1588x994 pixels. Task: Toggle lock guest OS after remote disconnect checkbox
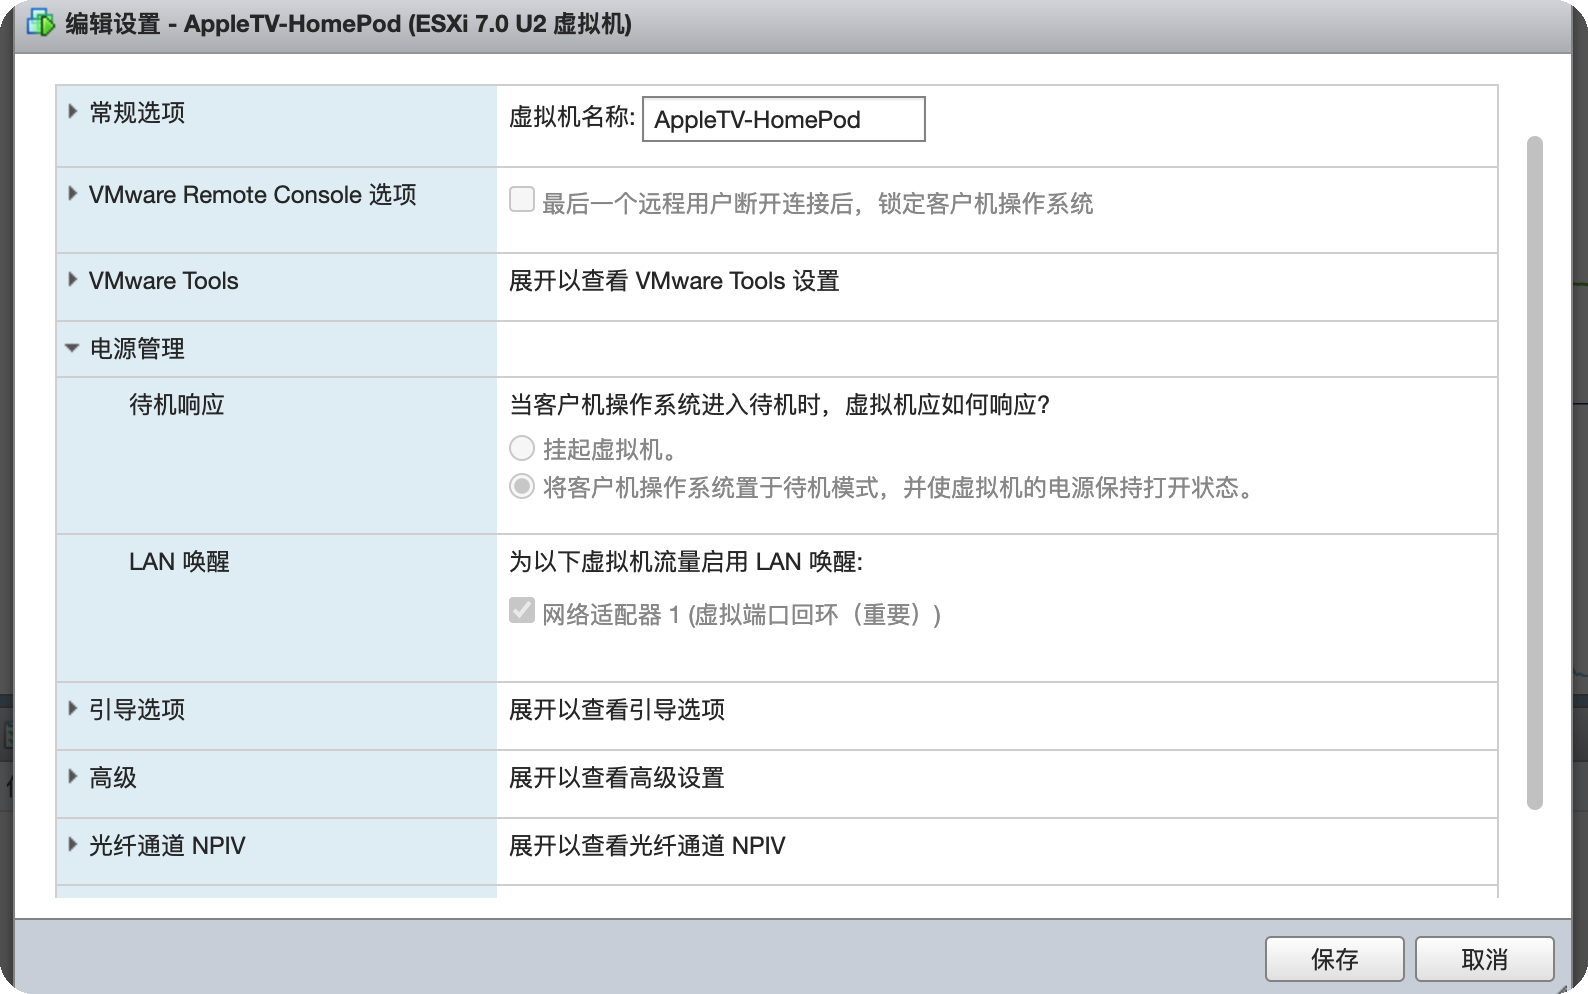(522, 200)
